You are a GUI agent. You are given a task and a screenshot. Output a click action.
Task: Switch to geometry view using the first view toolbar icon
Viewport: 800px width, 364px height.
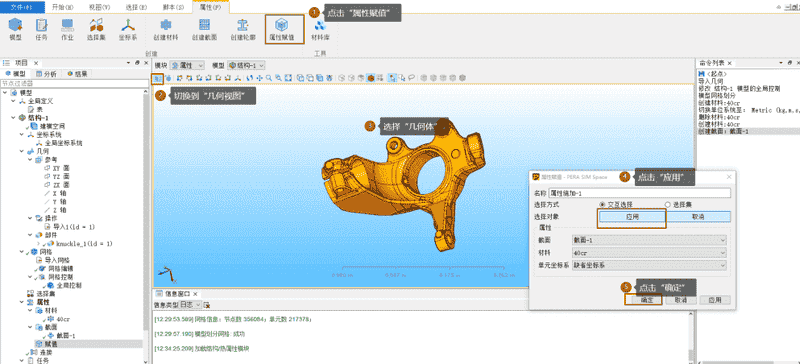[x=158, y=78]
